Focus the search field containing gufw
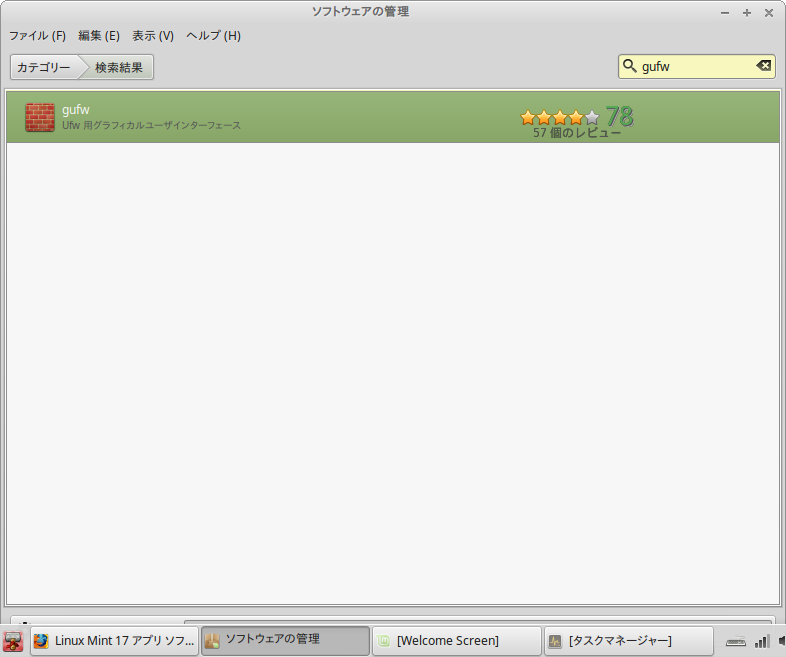 pos(697,67)
